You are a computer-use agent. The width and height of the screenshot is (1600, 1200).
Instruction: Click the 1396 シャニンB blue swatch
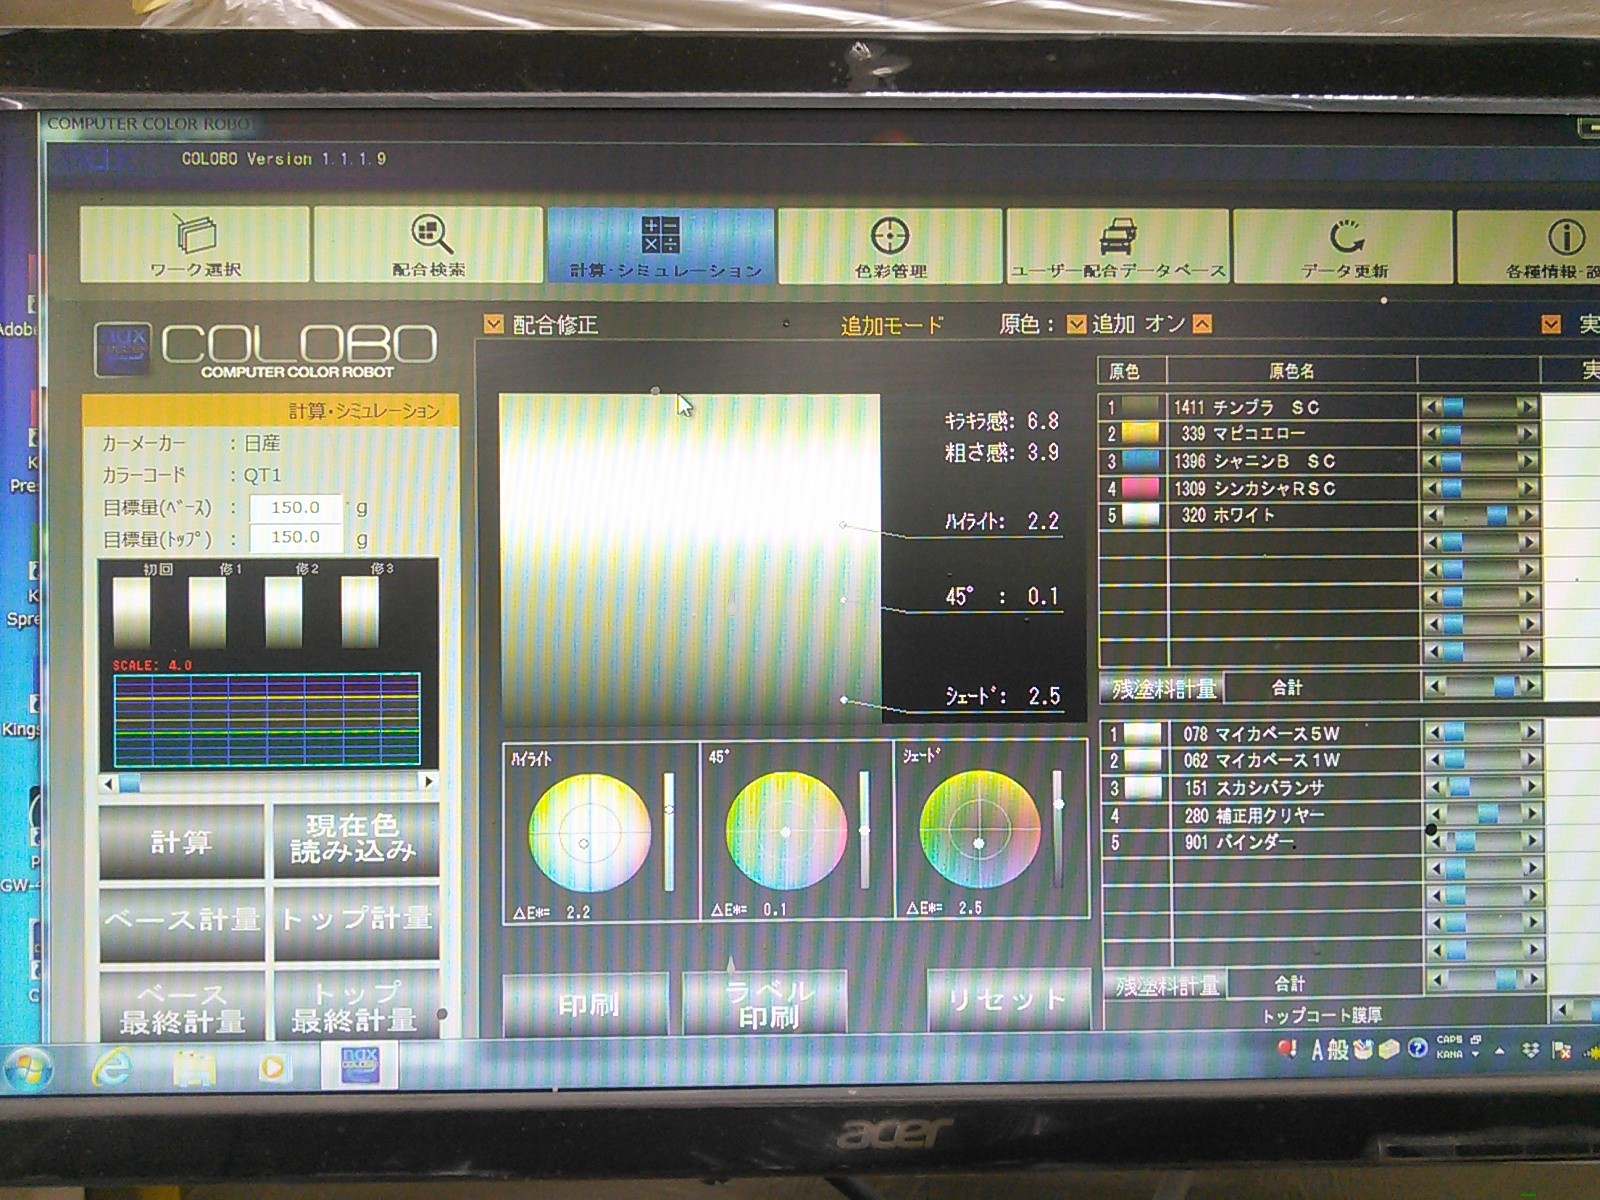tap(1141, 461)
